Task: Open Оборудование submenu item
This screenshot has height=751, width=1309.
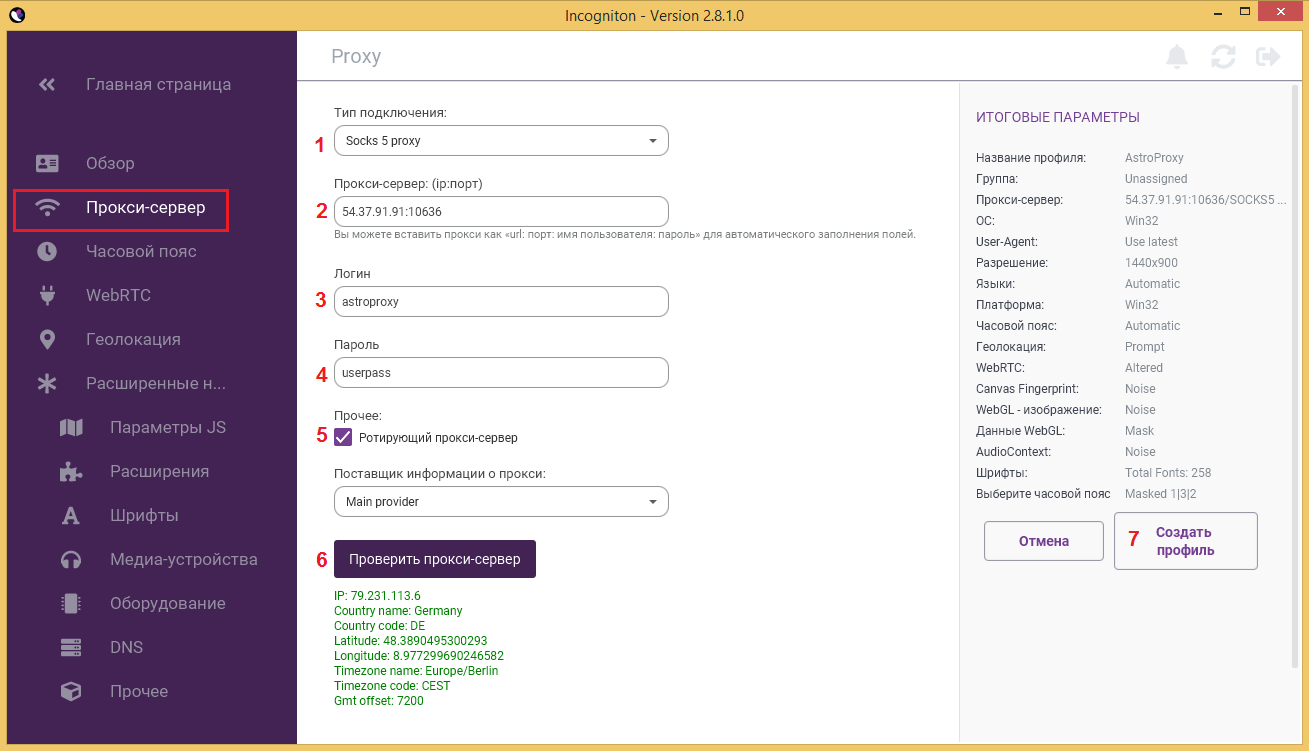Action: (168, 603)
